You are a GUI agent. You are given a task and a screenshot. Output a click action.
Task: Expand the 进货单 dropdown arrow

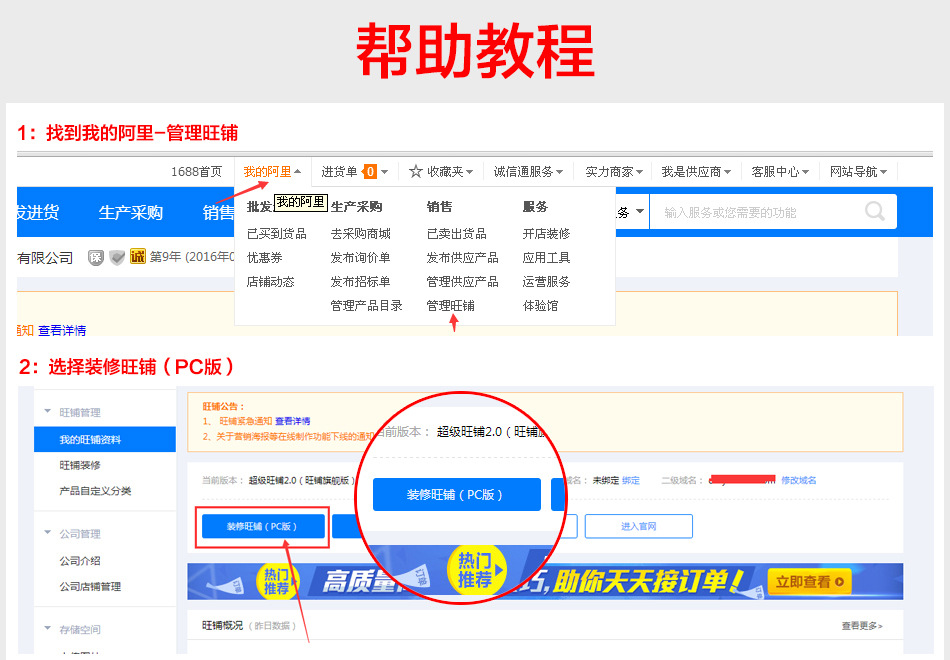pos(384,172)
